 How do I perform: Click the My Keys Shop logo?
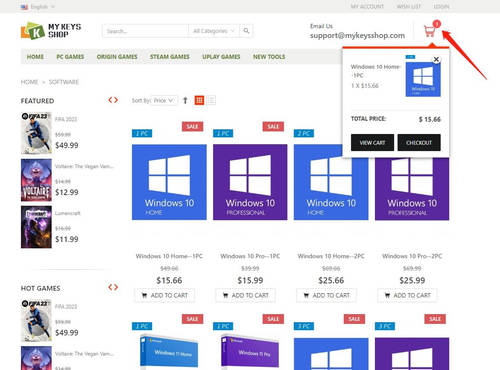click(51, 31)
